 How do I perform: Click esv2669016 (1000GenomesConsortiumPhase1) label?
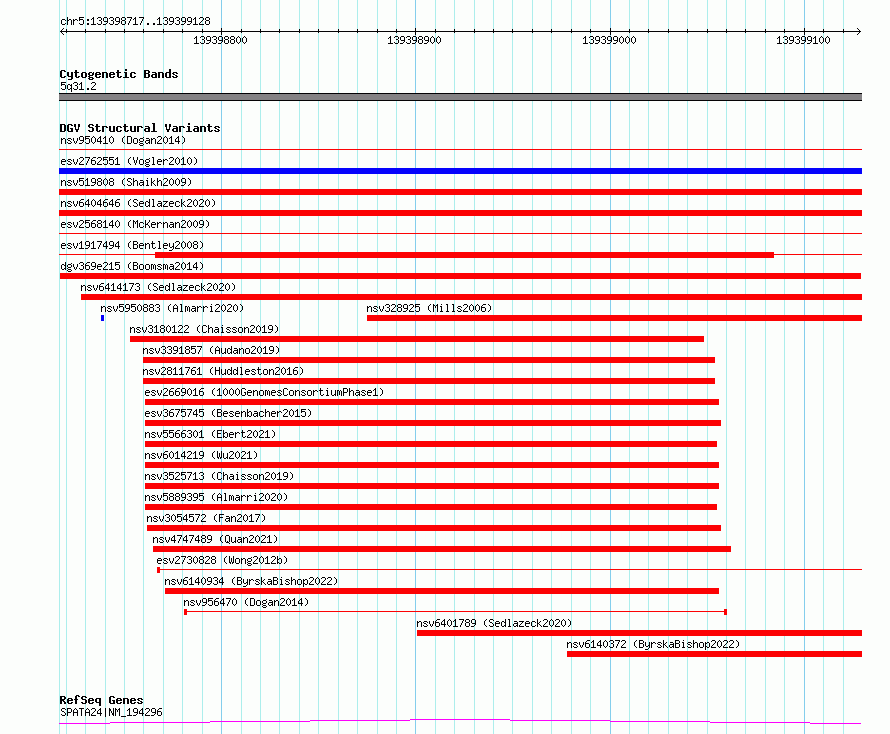pos(265,392)
